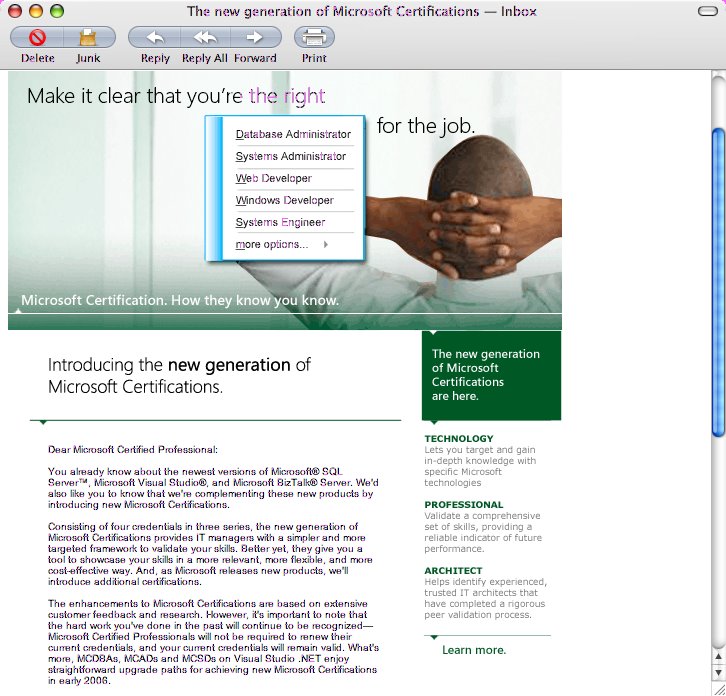Choose Systems Administrator option
726x696 pixels.
290,157
